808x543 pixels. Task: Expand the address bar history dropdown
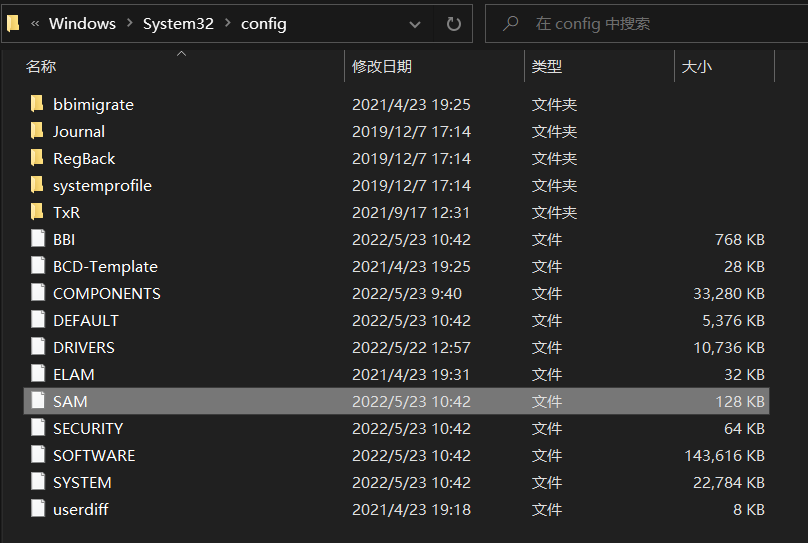click(415, 23)
